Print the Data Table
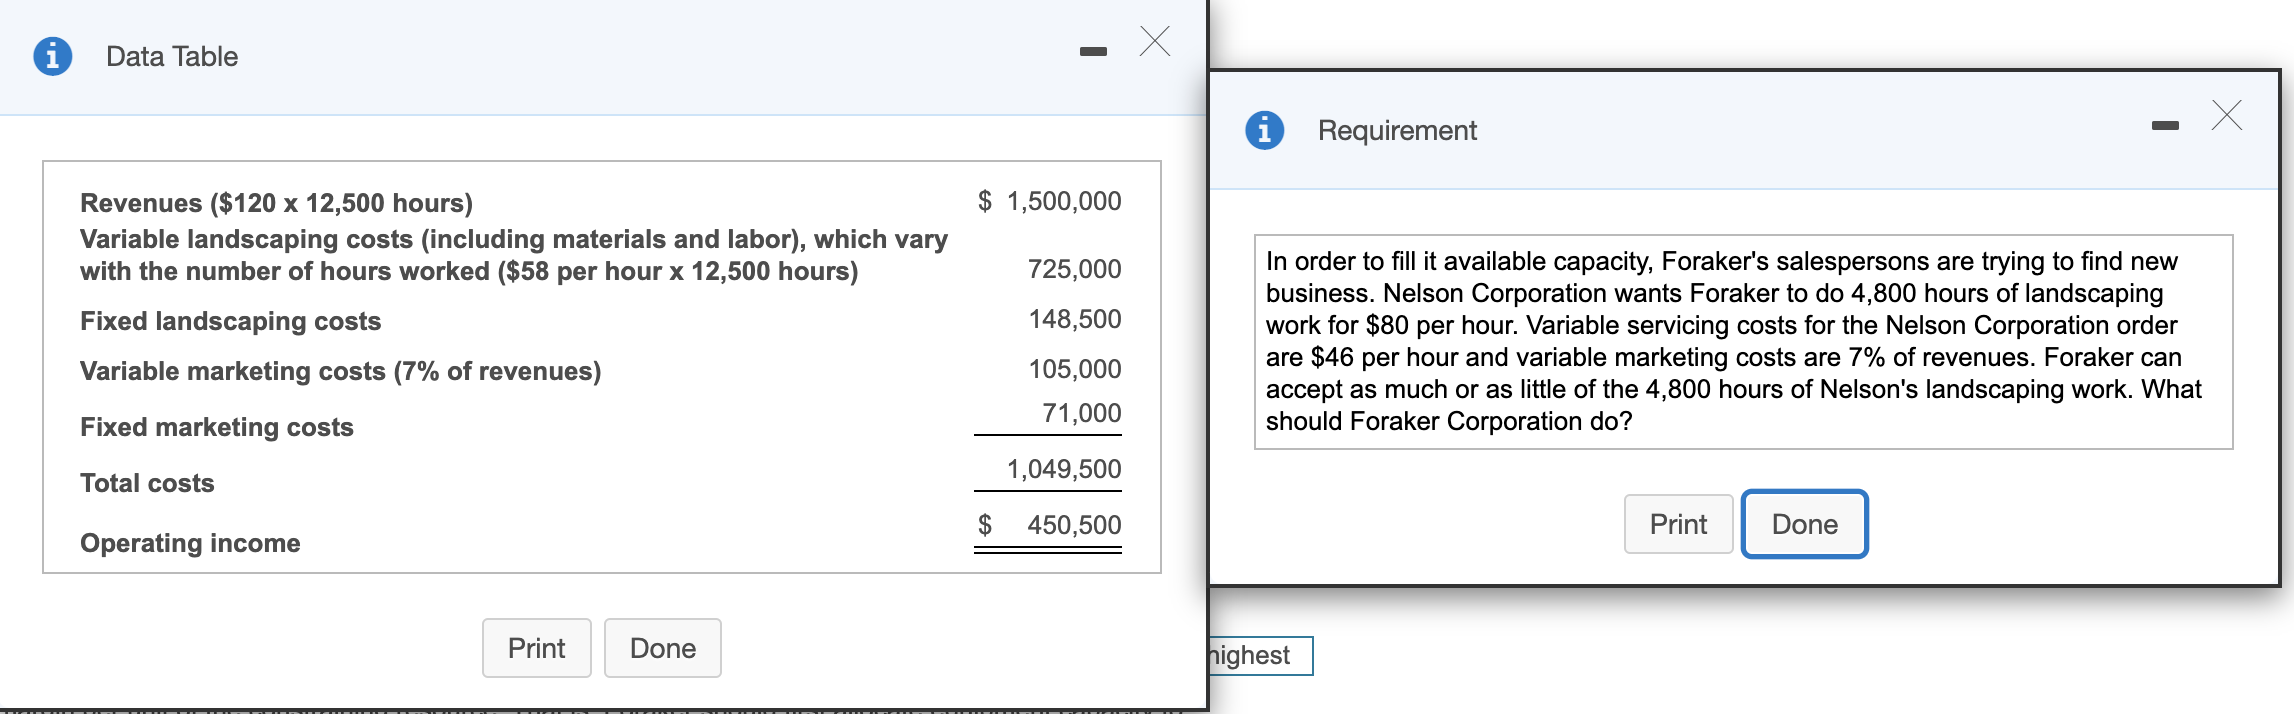The width and height of the screenshot is (2294, 714). pos(537,648)
